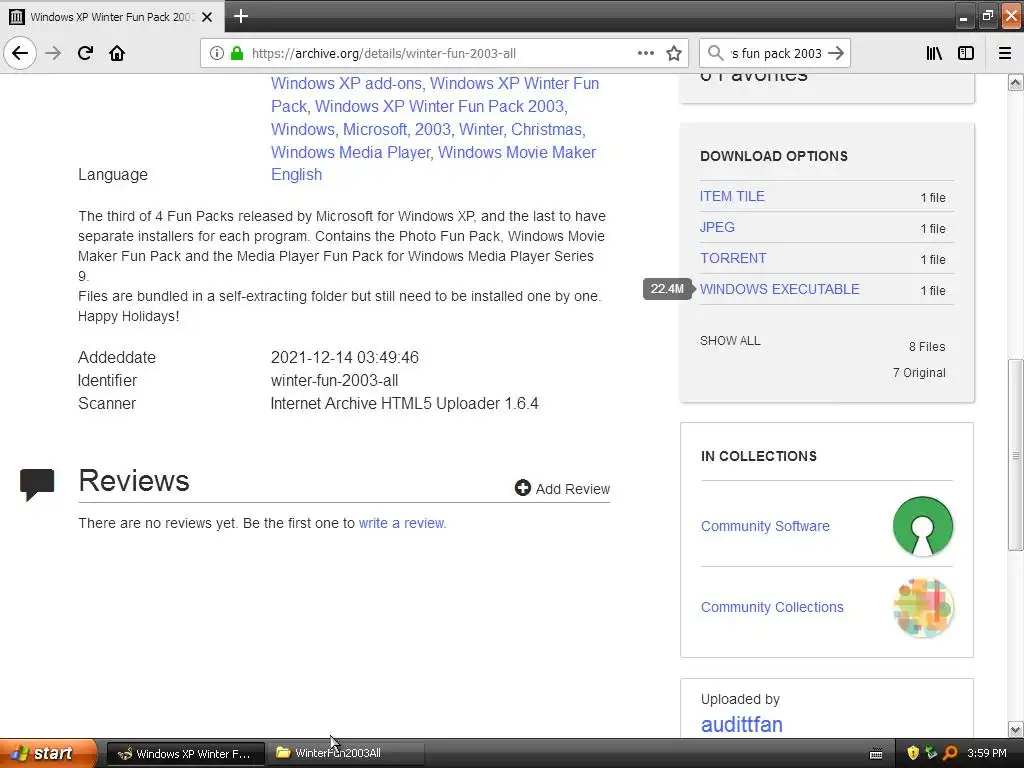The height and width of the screenshot is (768, 1024).
Task: Click the Community Software green logo thumbnail
Action: pos(922,526)
